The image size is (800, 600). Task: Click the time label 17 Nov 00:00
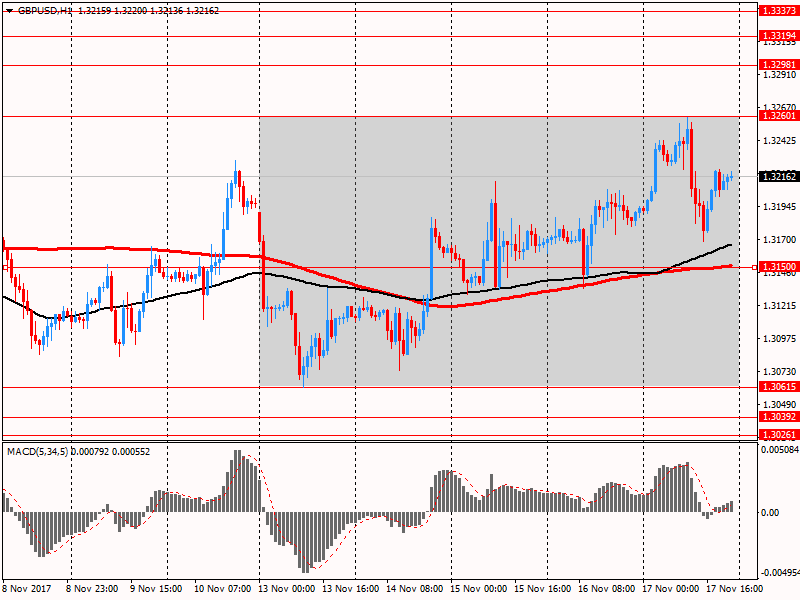click(670, 588)
